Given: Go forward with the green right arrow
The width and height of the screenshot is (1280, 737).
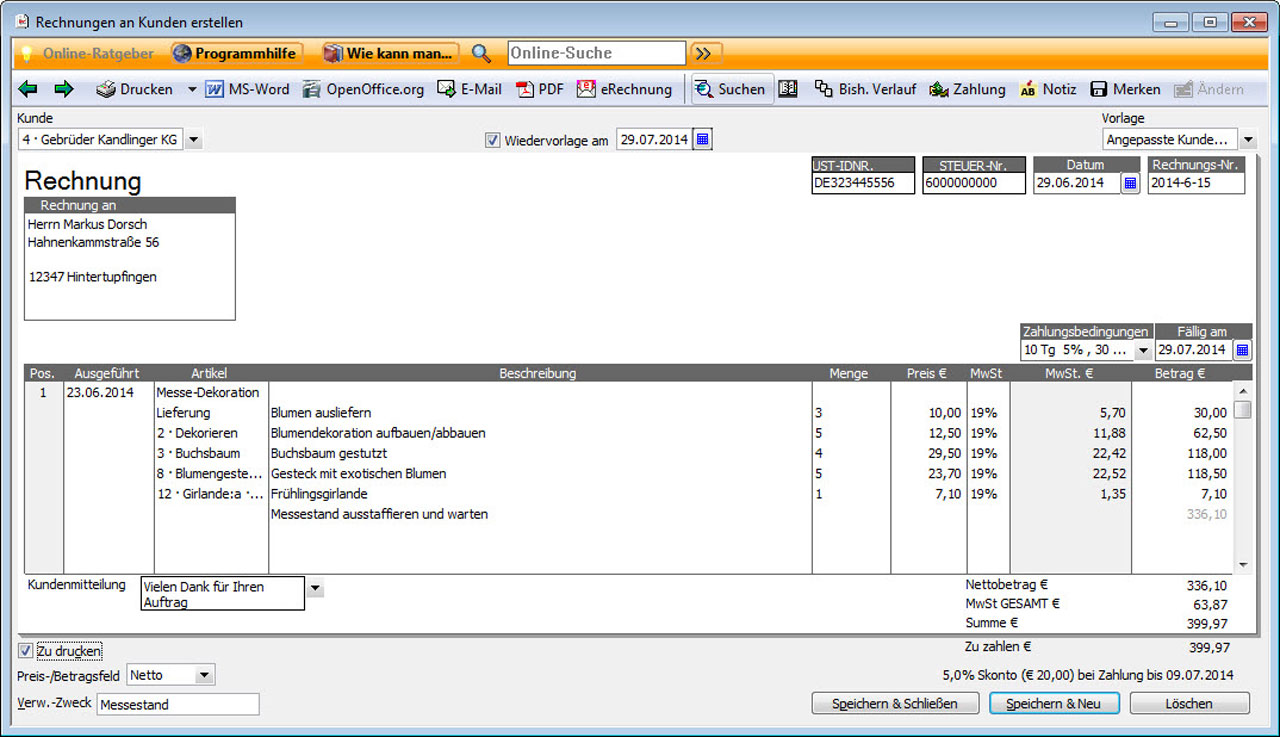Looking at the screenshot, I should [x=64, y=89].
